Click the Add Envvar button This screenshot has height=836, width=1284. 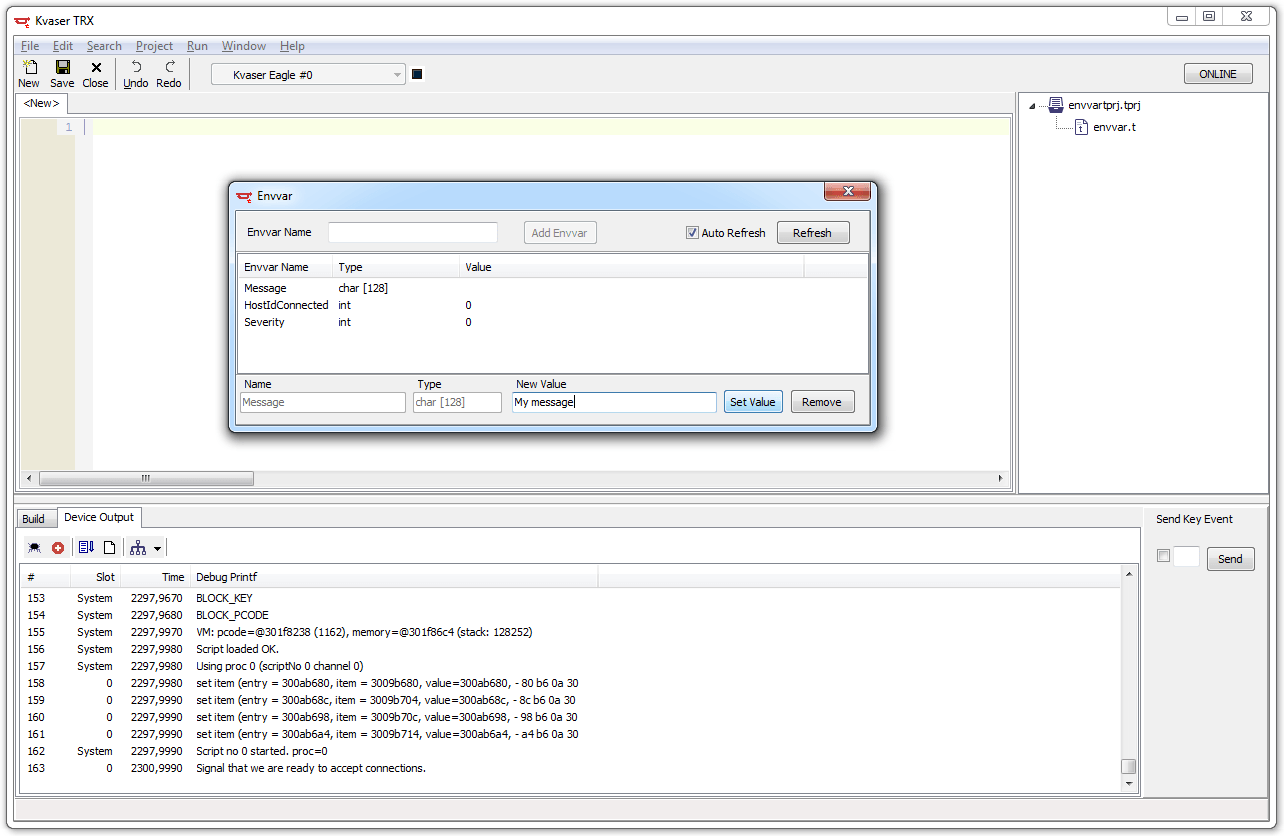coord(560,233)
